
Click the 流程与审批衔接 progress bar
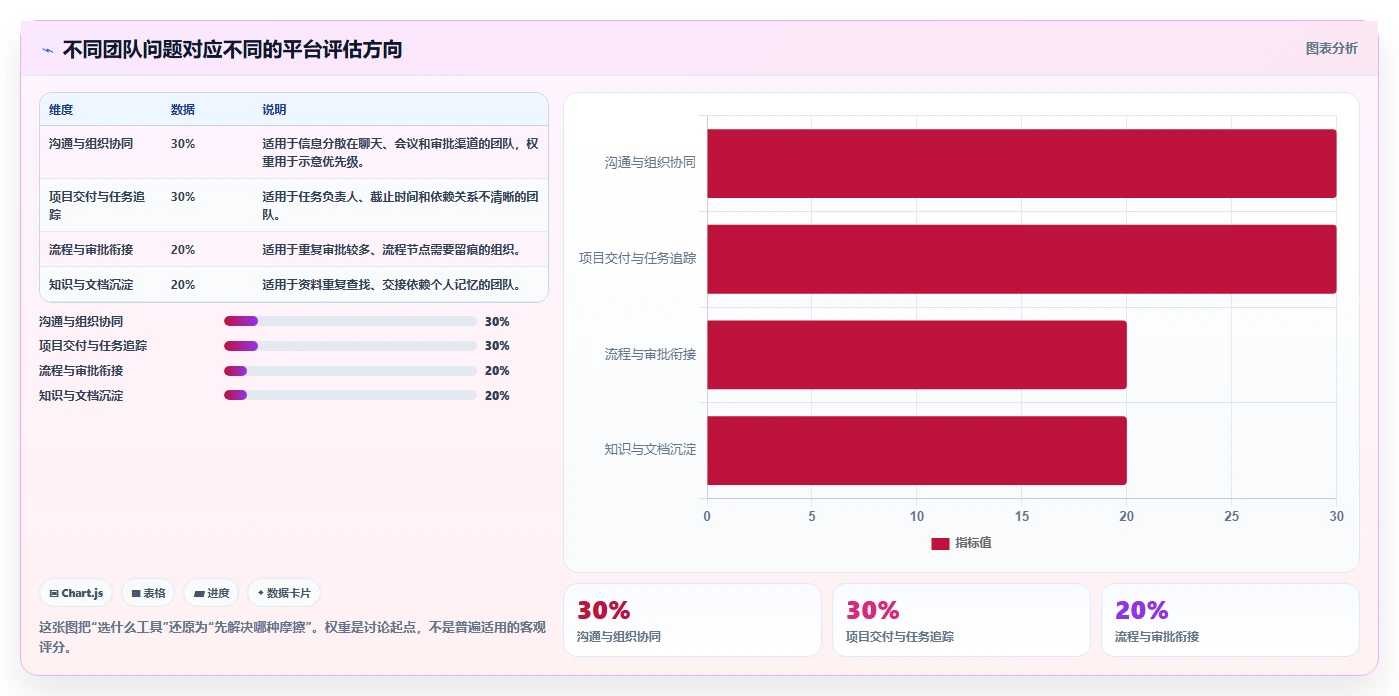point(350,370)
